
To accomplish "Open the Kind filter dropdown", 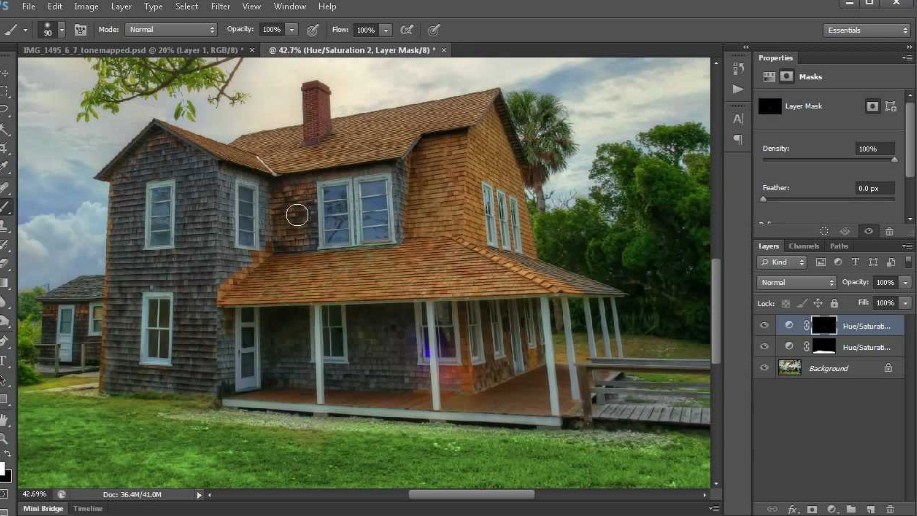I will click(782, 262).
